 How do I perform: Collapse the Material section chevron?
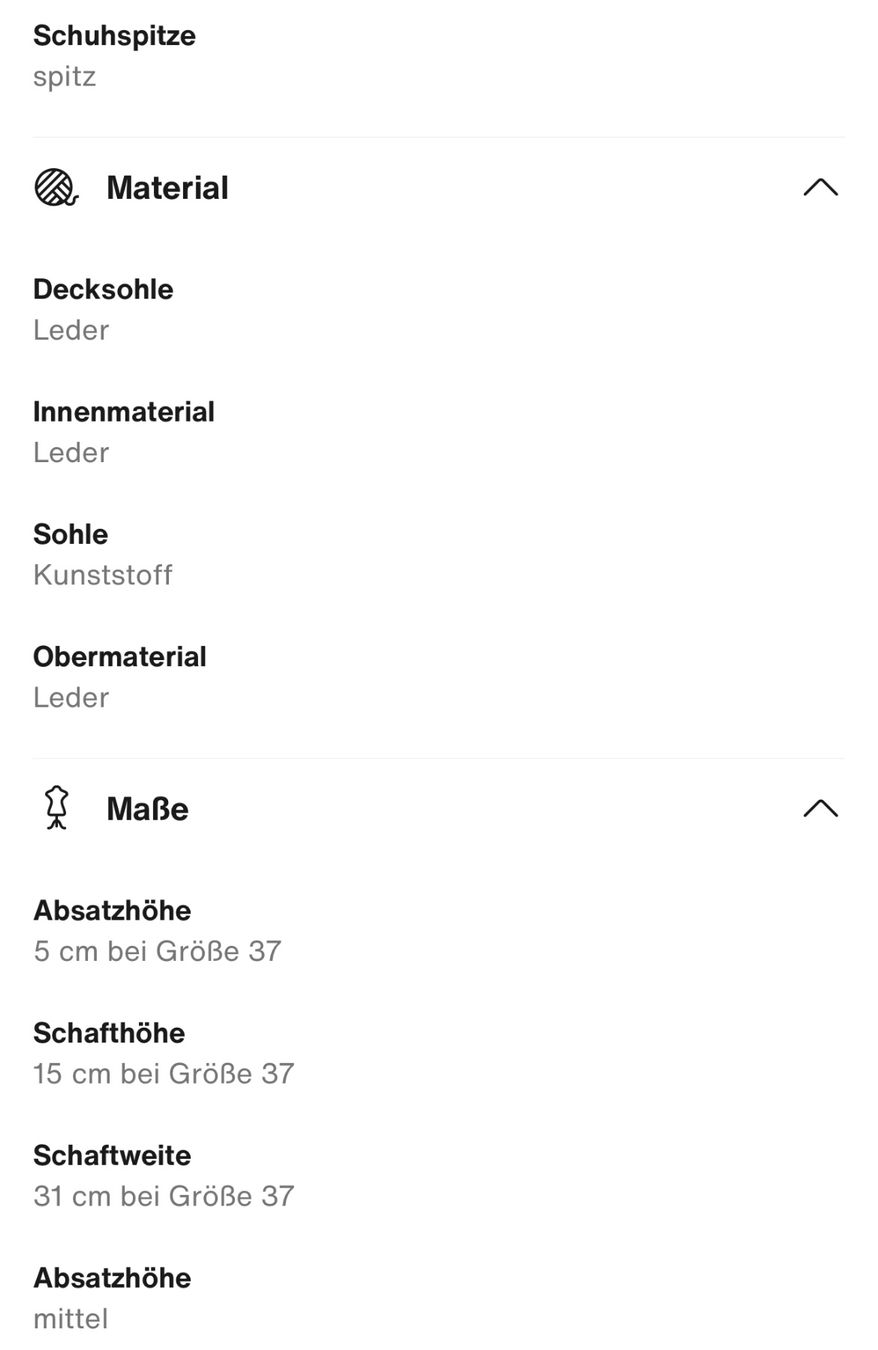pyautogui.click(x=820, y=187)
